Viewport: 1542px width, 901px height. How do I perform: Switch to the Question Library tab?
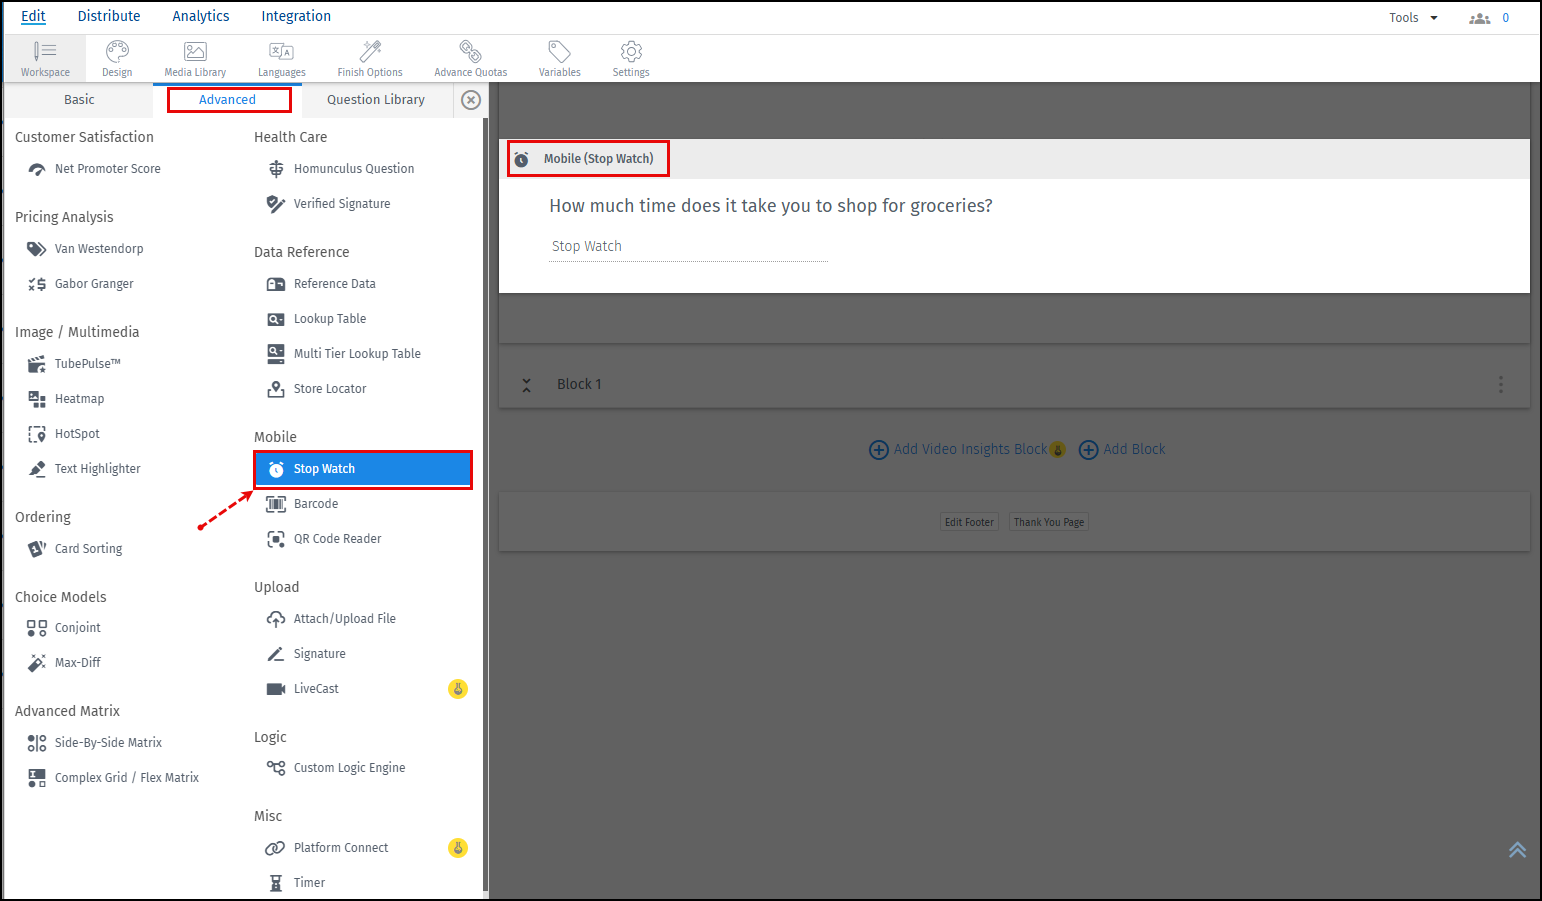375,99
